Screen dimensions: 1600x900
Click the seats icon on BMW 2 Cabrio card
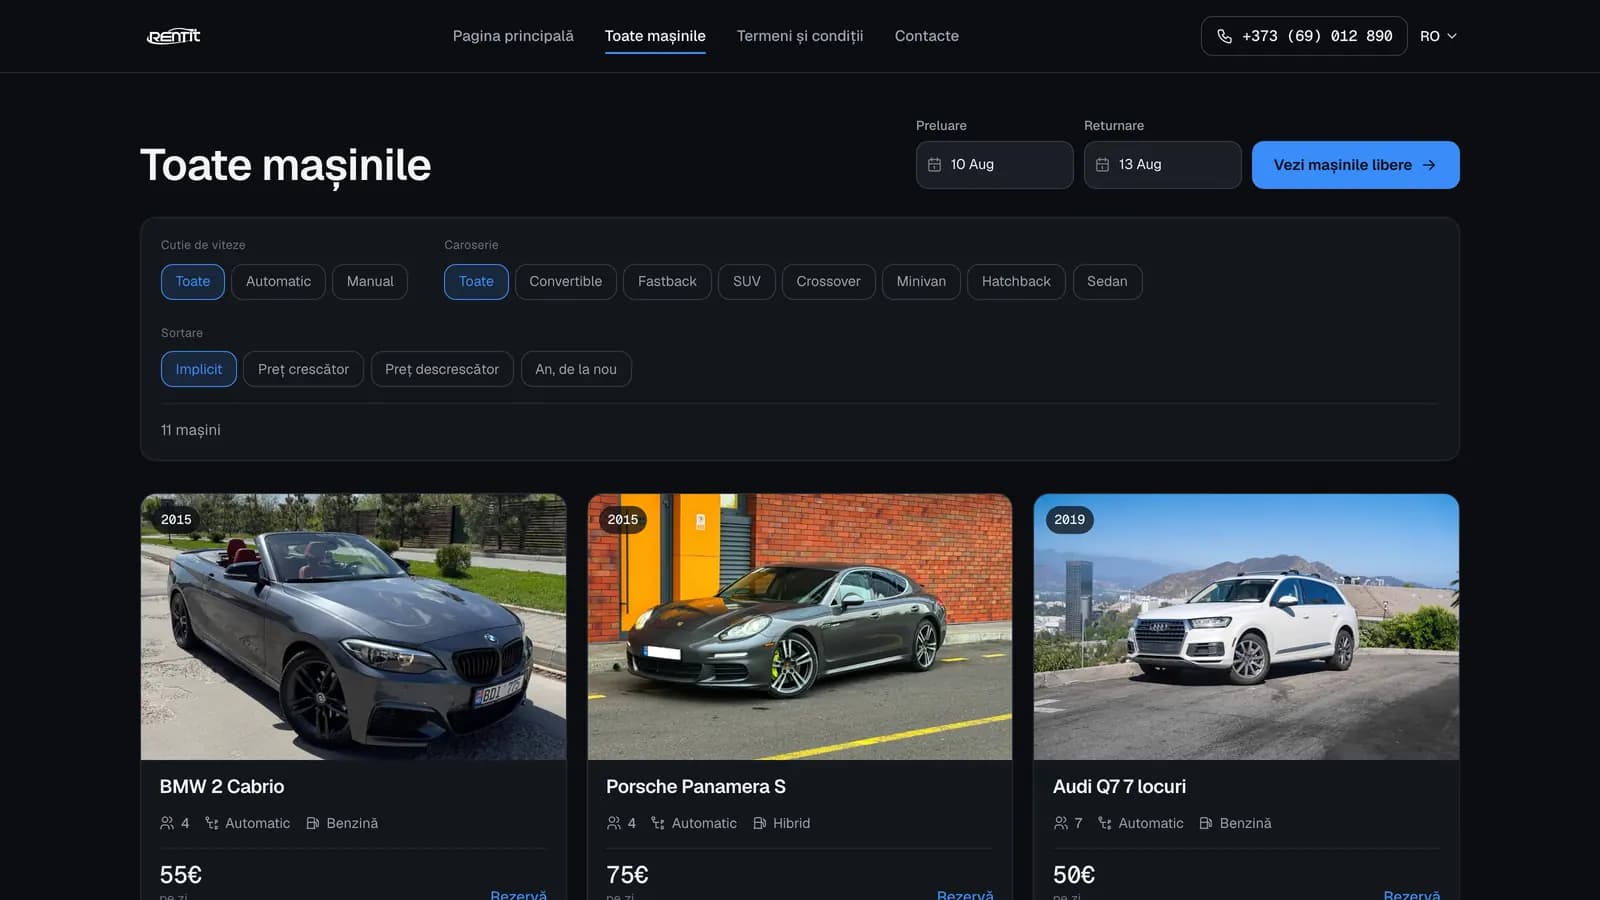tap(167, 823)
